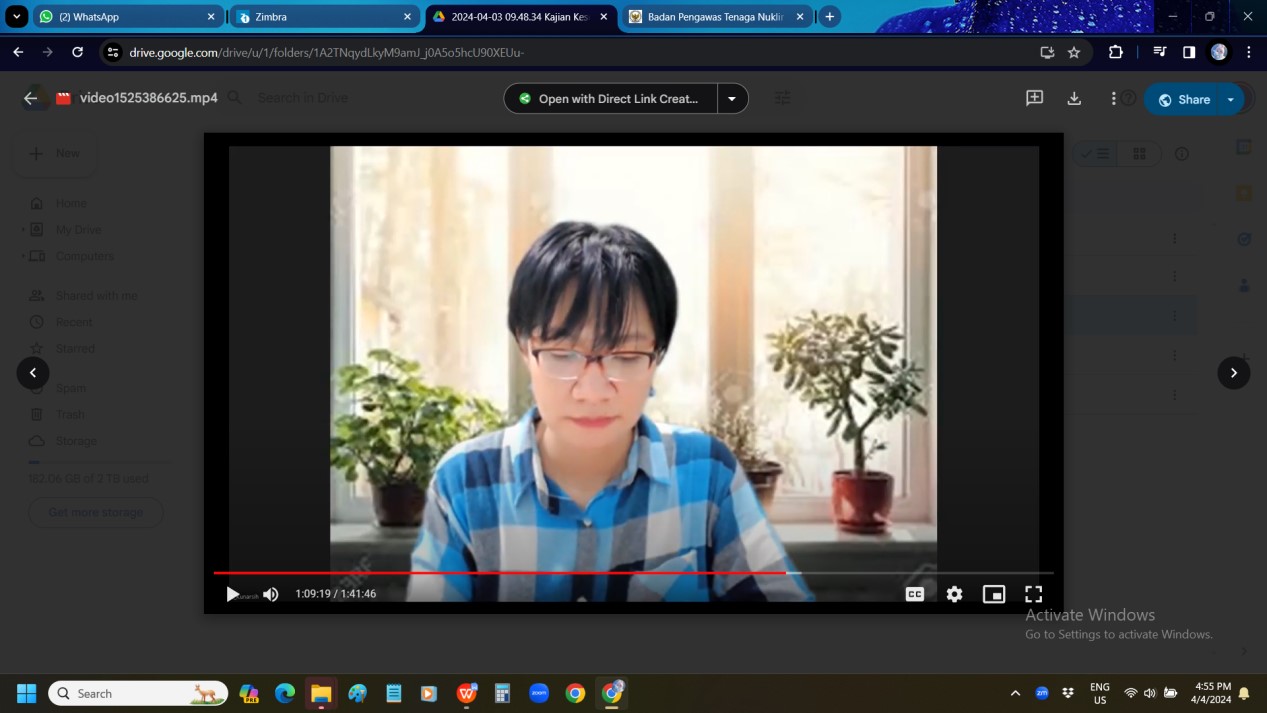
Task: Open the Chrome profile avatar
Action: click(1218, 52)
